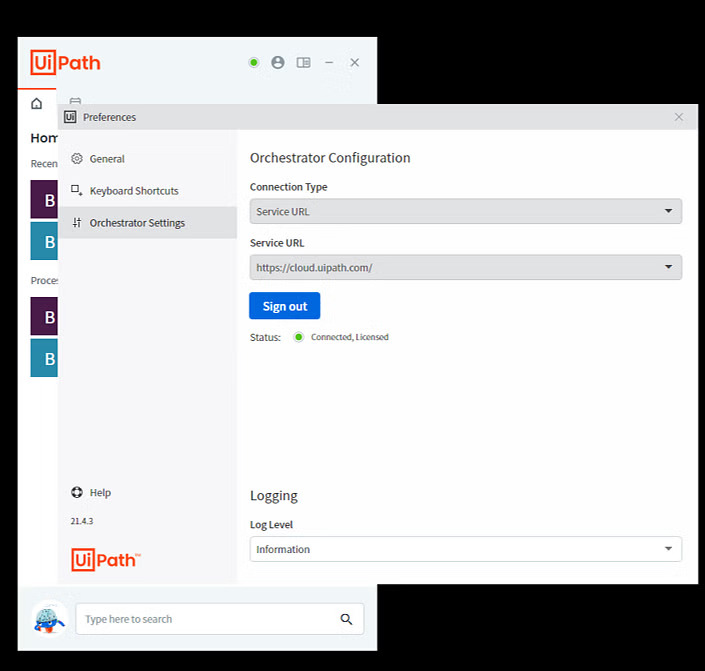705x671 pixels.
Task: Click the search box in Assistant
Action: [219, 619]
